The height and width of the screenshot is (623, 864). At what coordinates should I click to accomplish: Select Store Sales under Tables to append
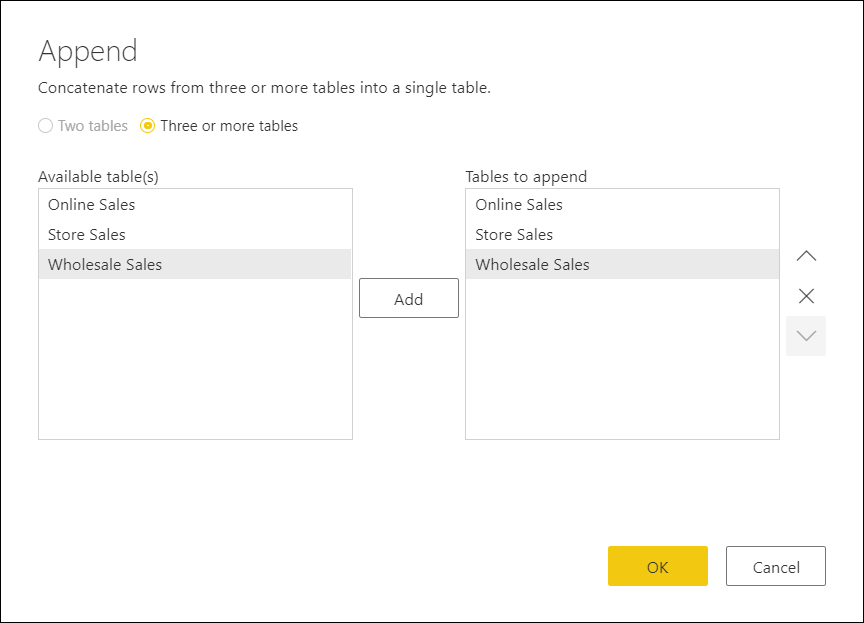pyautogui.click(x=513, y=235)
